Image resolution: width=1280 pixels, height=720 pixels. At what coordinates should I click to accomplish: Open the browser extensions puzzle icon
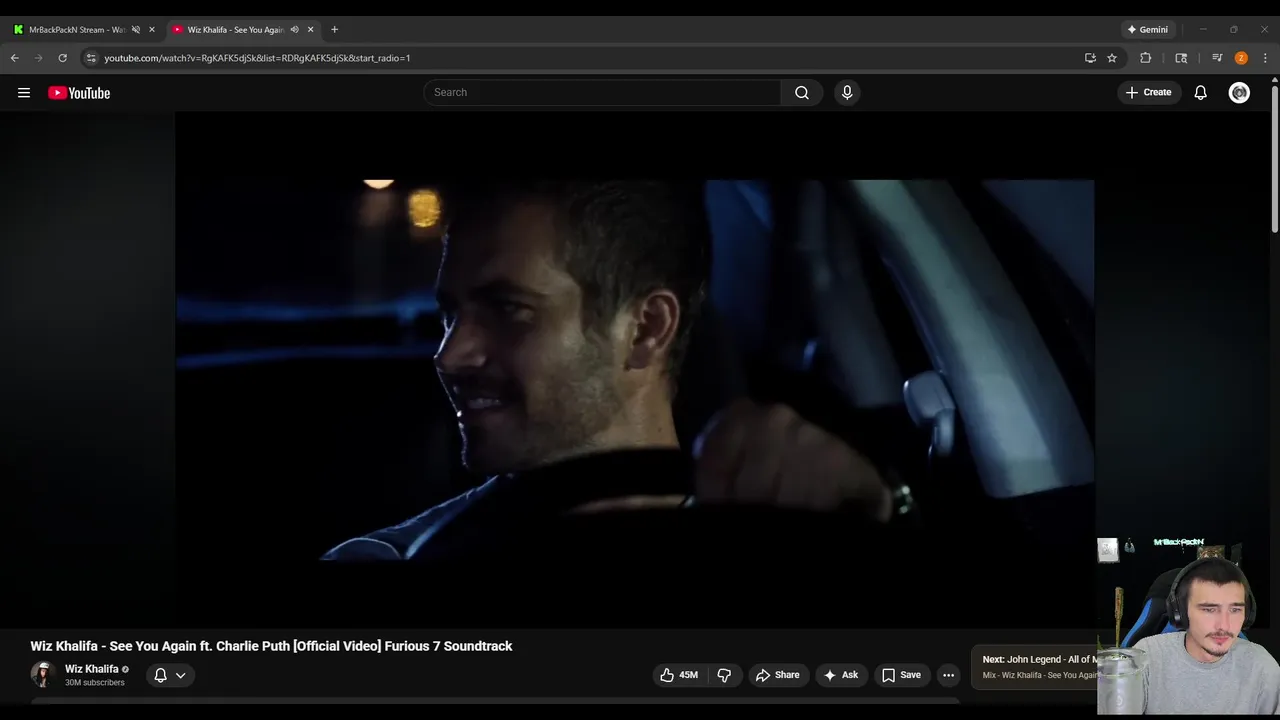[1146, 58]
